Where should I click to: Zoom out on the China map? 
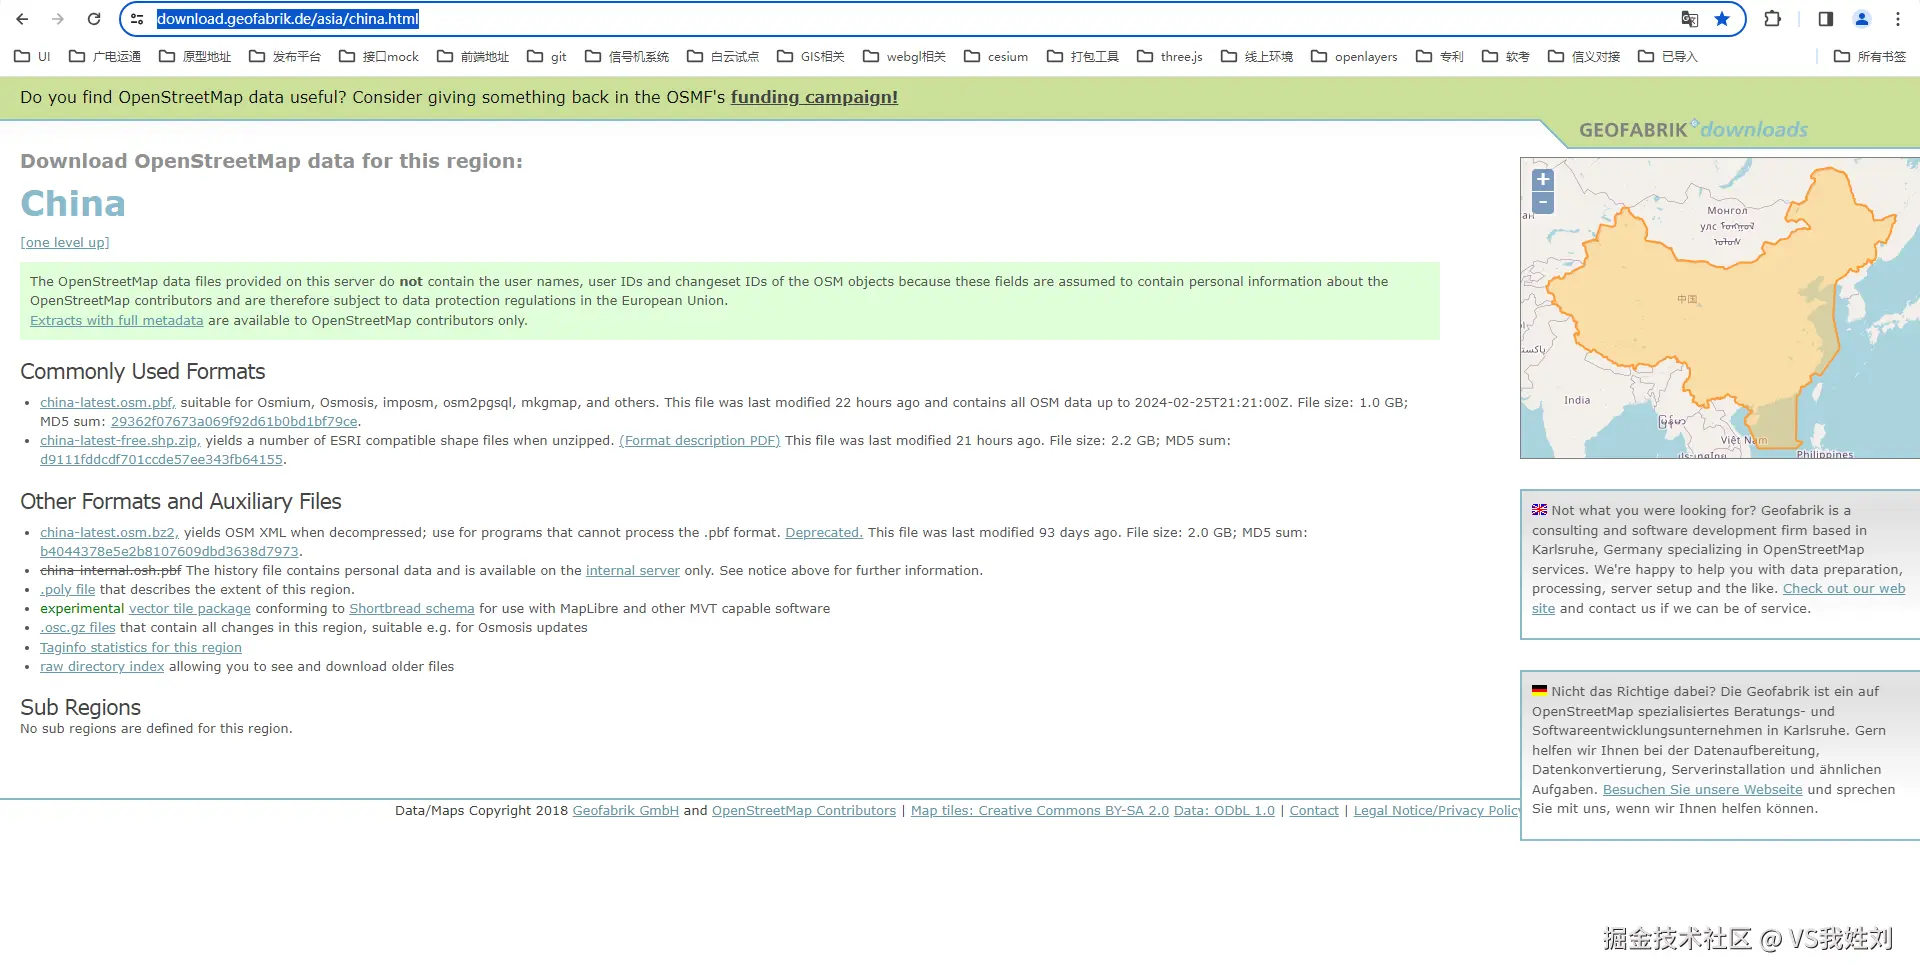(1543, 203)
